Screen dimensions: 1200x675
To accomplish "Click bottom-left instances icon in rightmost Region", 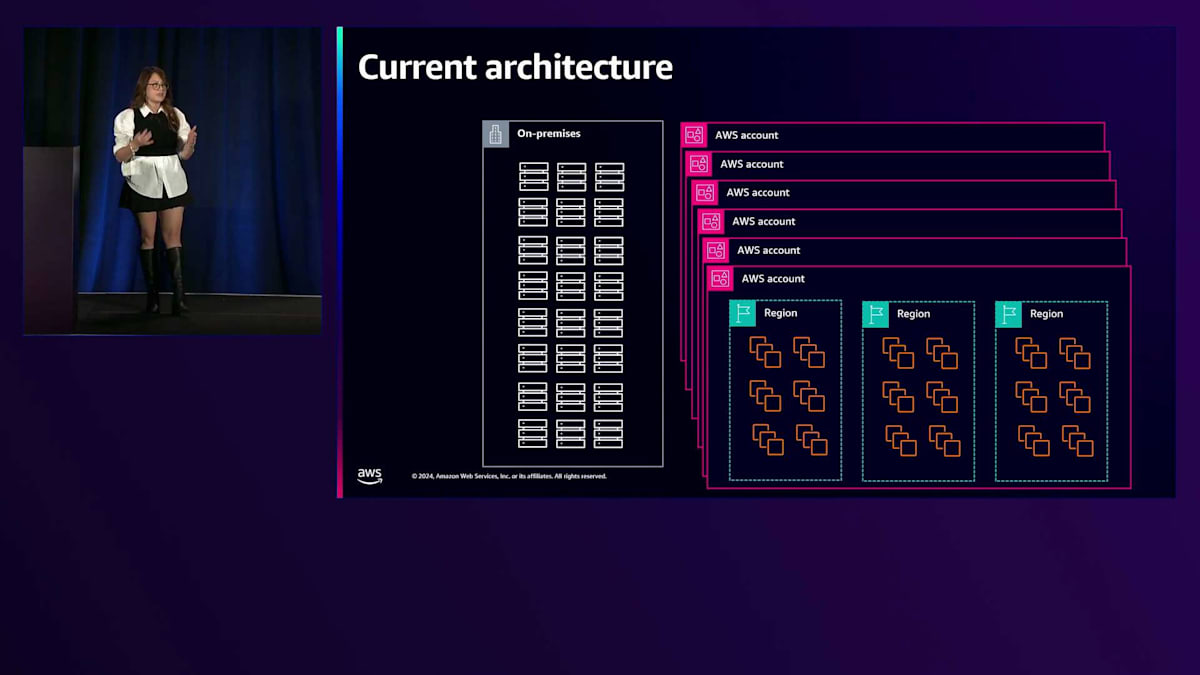I will pos(1032,440).
